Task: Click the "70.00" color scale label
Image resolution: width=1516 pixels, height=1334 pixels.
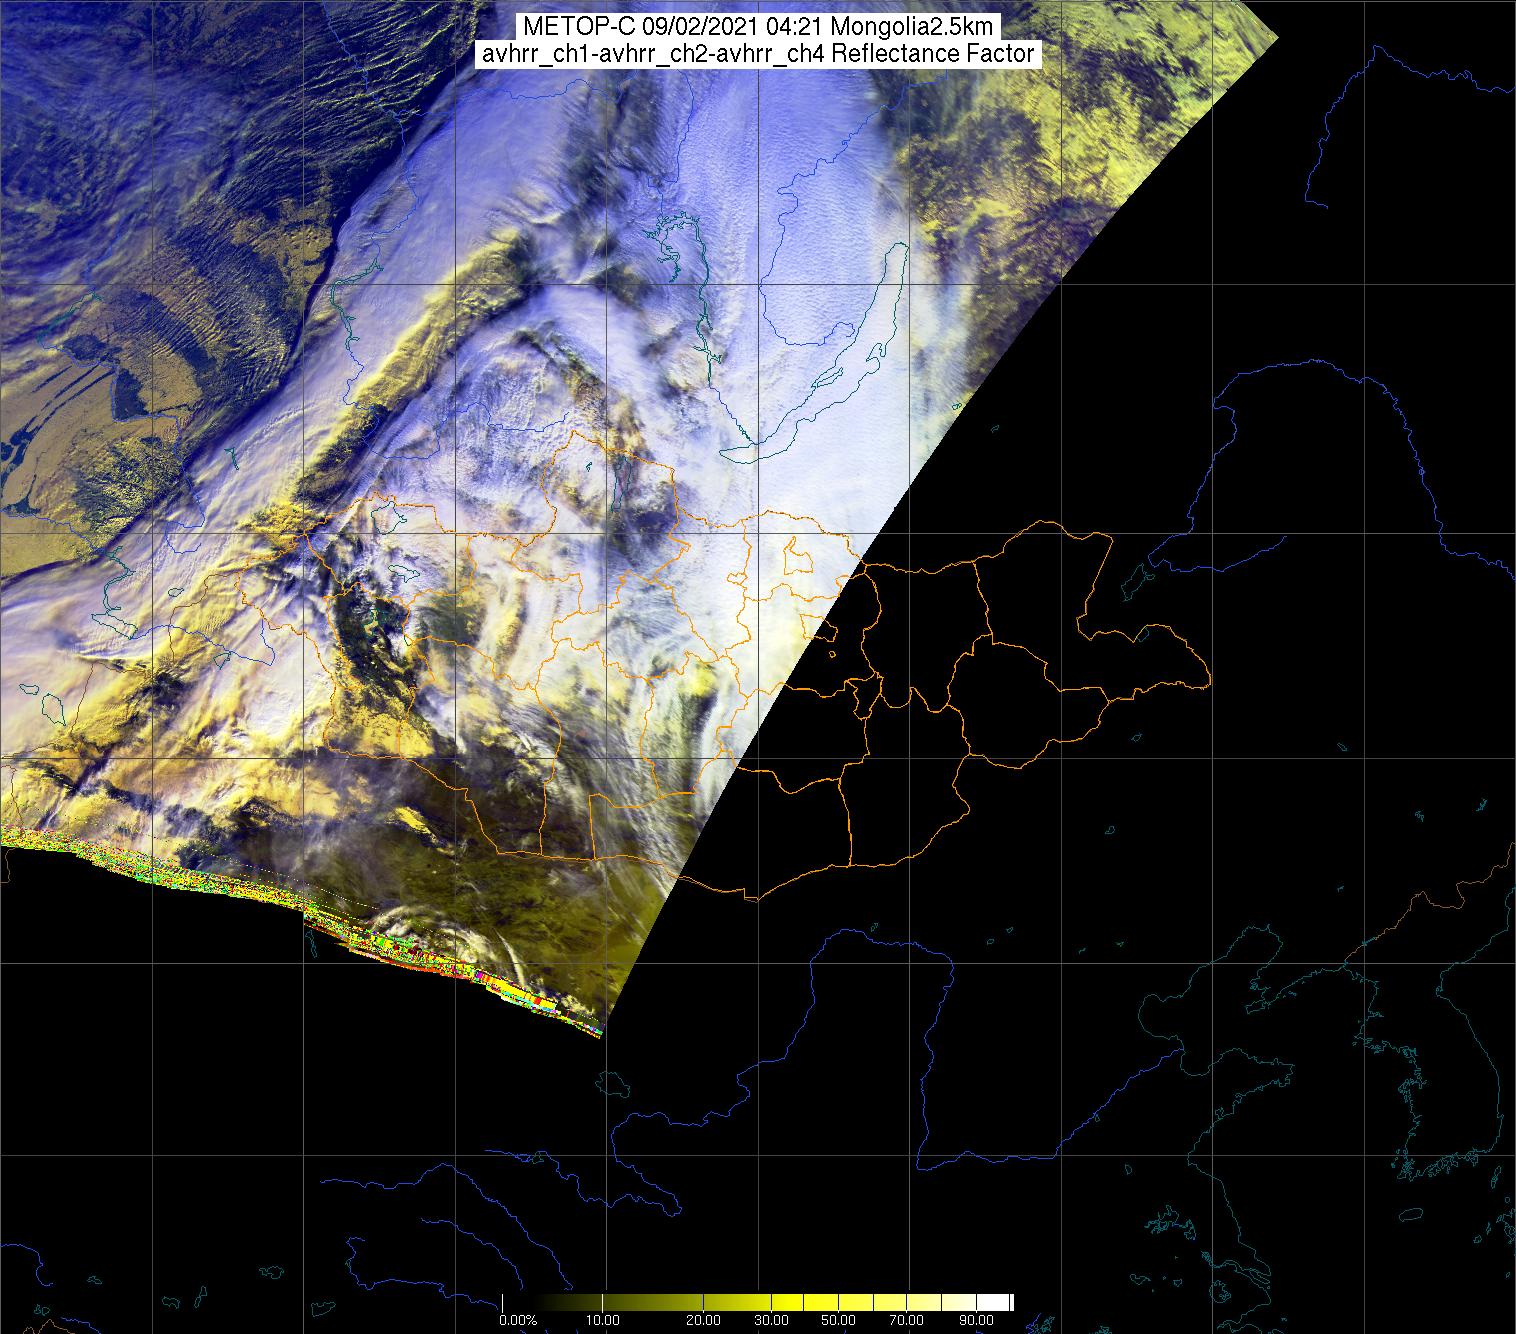Action: pos(906,1321)
